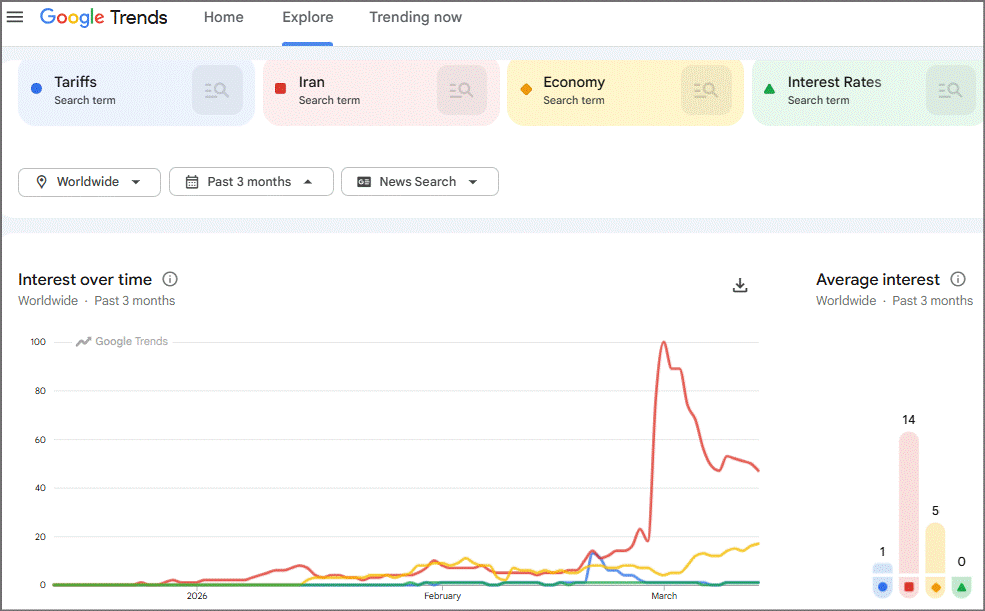This screenshot has height=611, width=985.
Task: Open Average interest info icon
Action: click(x=957, y=279)
